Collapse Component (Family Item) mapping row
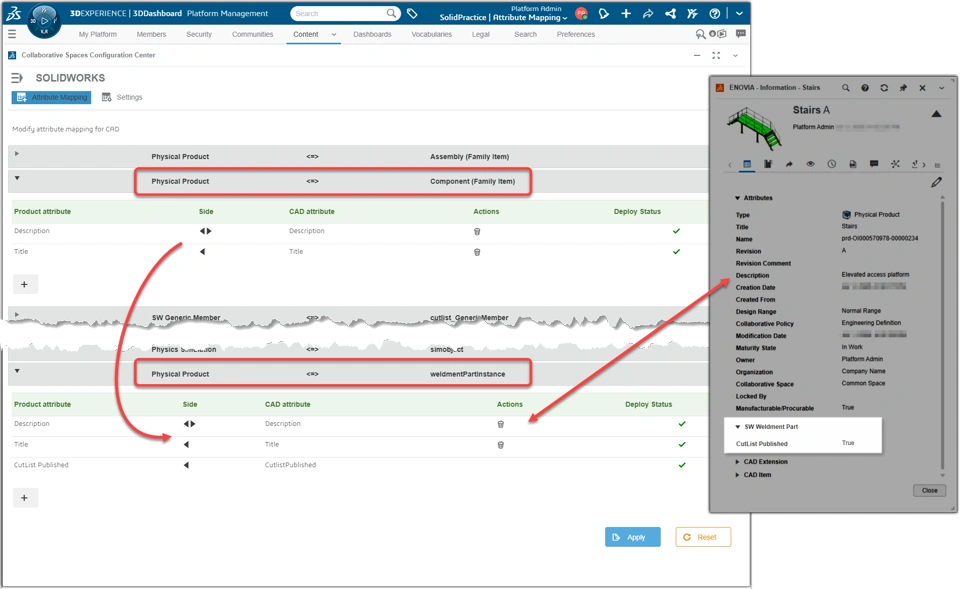 point(17,178)
